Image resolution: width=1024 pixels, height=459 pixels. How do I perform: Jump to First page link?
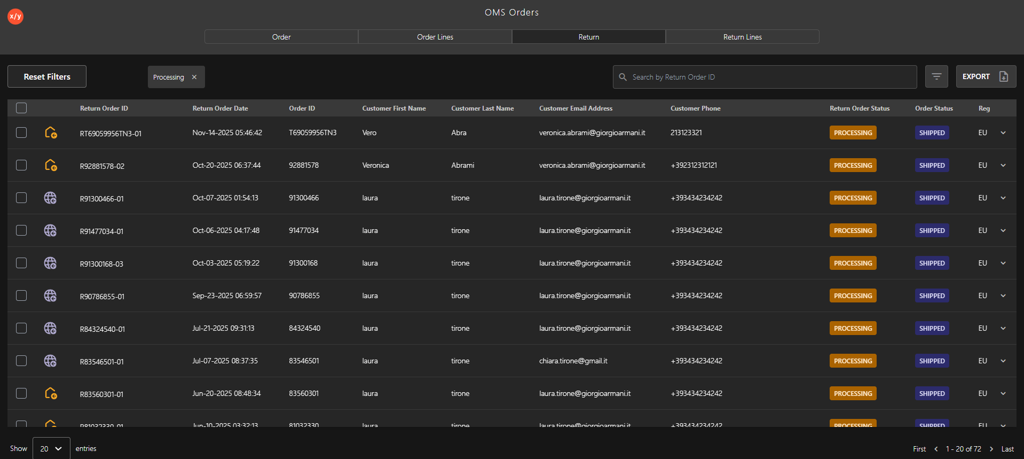pos(920,449)
